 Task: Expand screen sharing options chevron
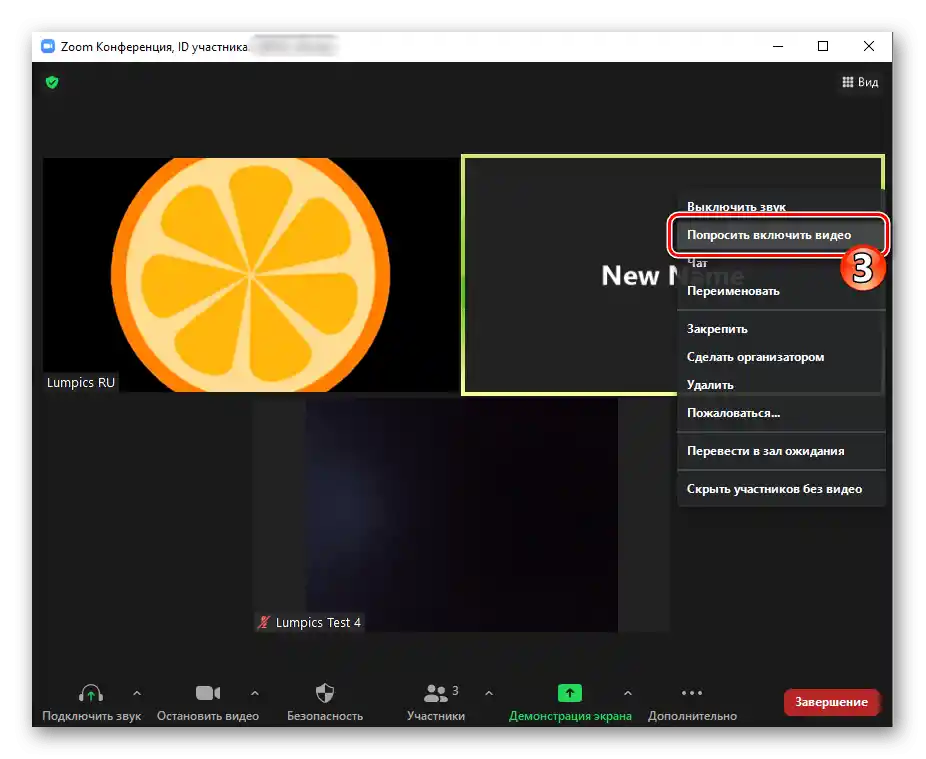click(627, 692)
